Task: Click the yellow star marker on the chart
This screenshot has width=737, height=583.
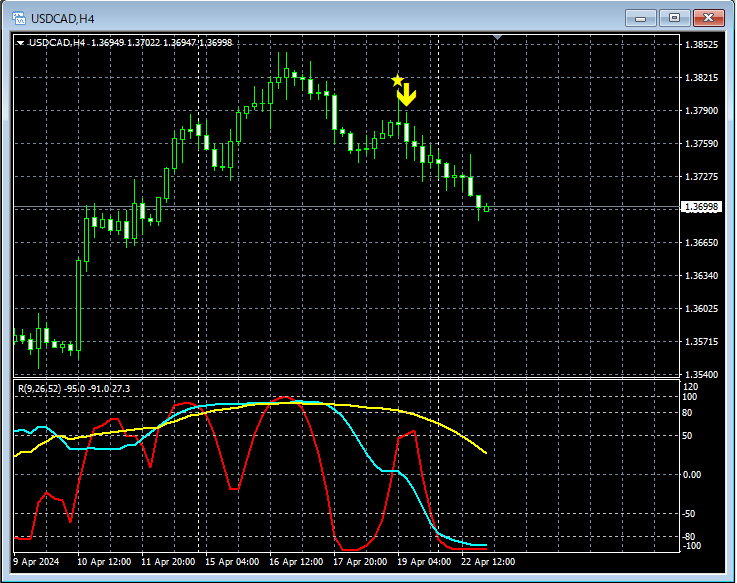Action: click(397, 80)
